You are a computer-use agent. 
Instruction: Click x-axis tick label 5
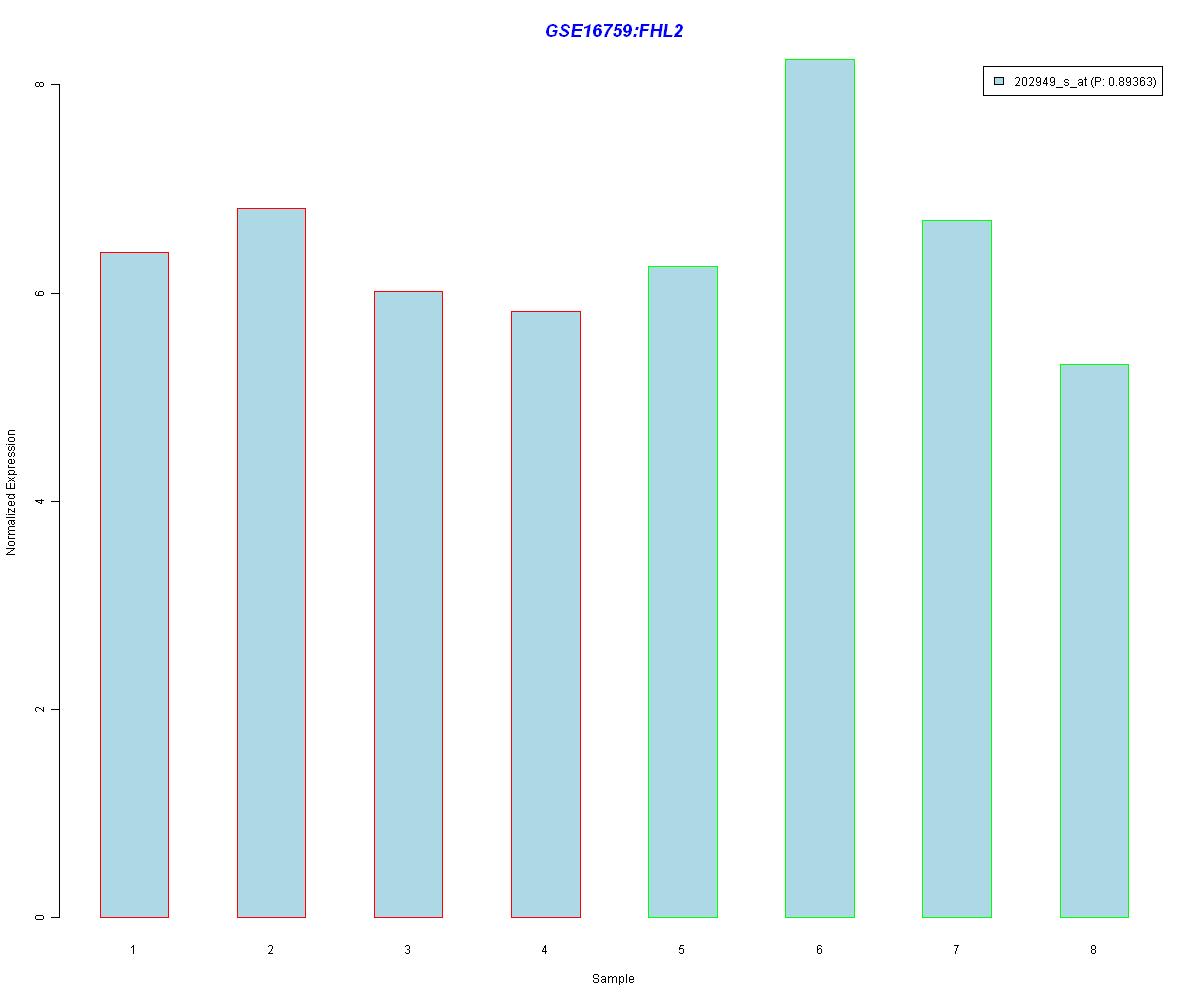(681, 949)
